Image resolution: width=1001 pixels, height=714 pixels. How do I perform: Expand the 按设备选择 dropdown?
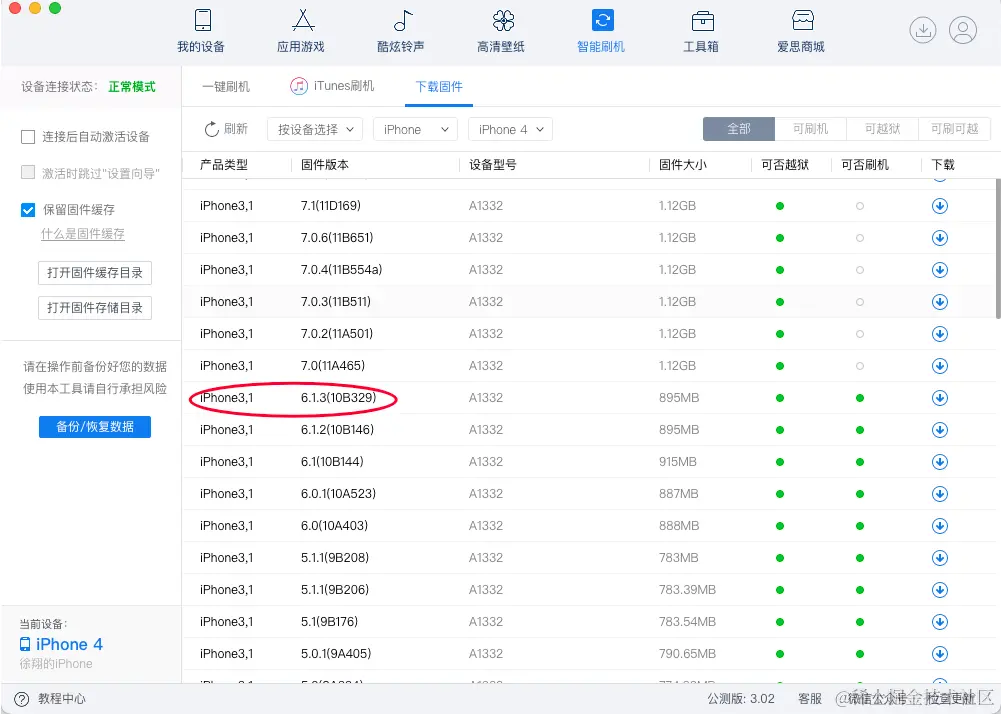coord(315,129)
